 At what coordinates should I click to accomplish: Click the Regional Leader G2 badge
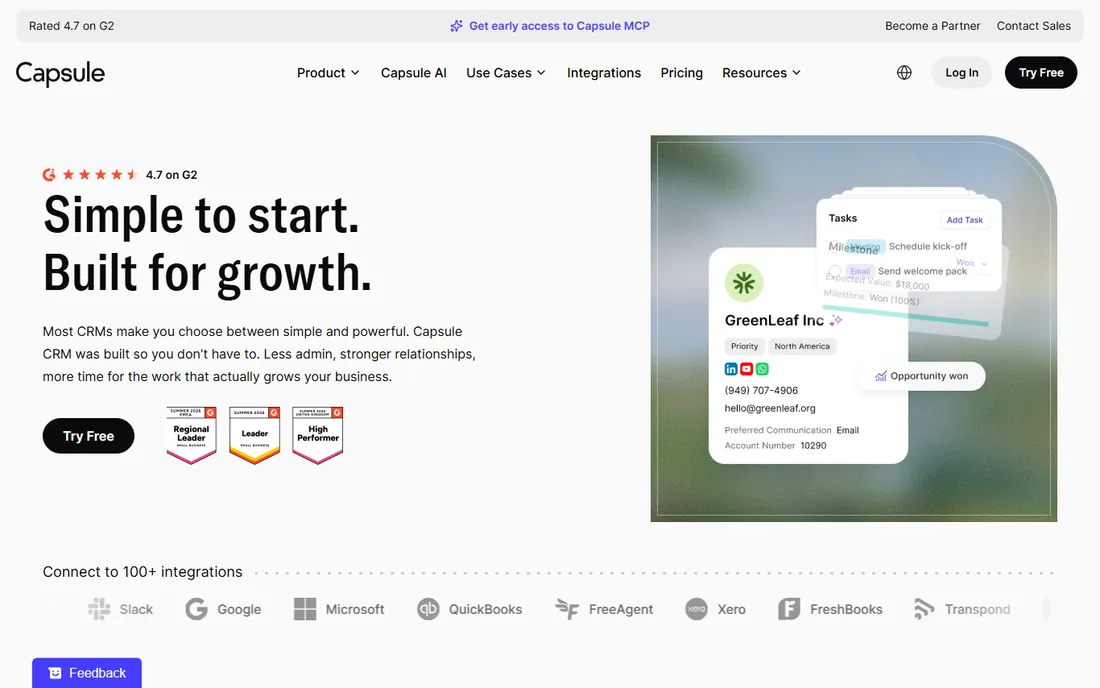pyautogui.click(x=192, y=435)
